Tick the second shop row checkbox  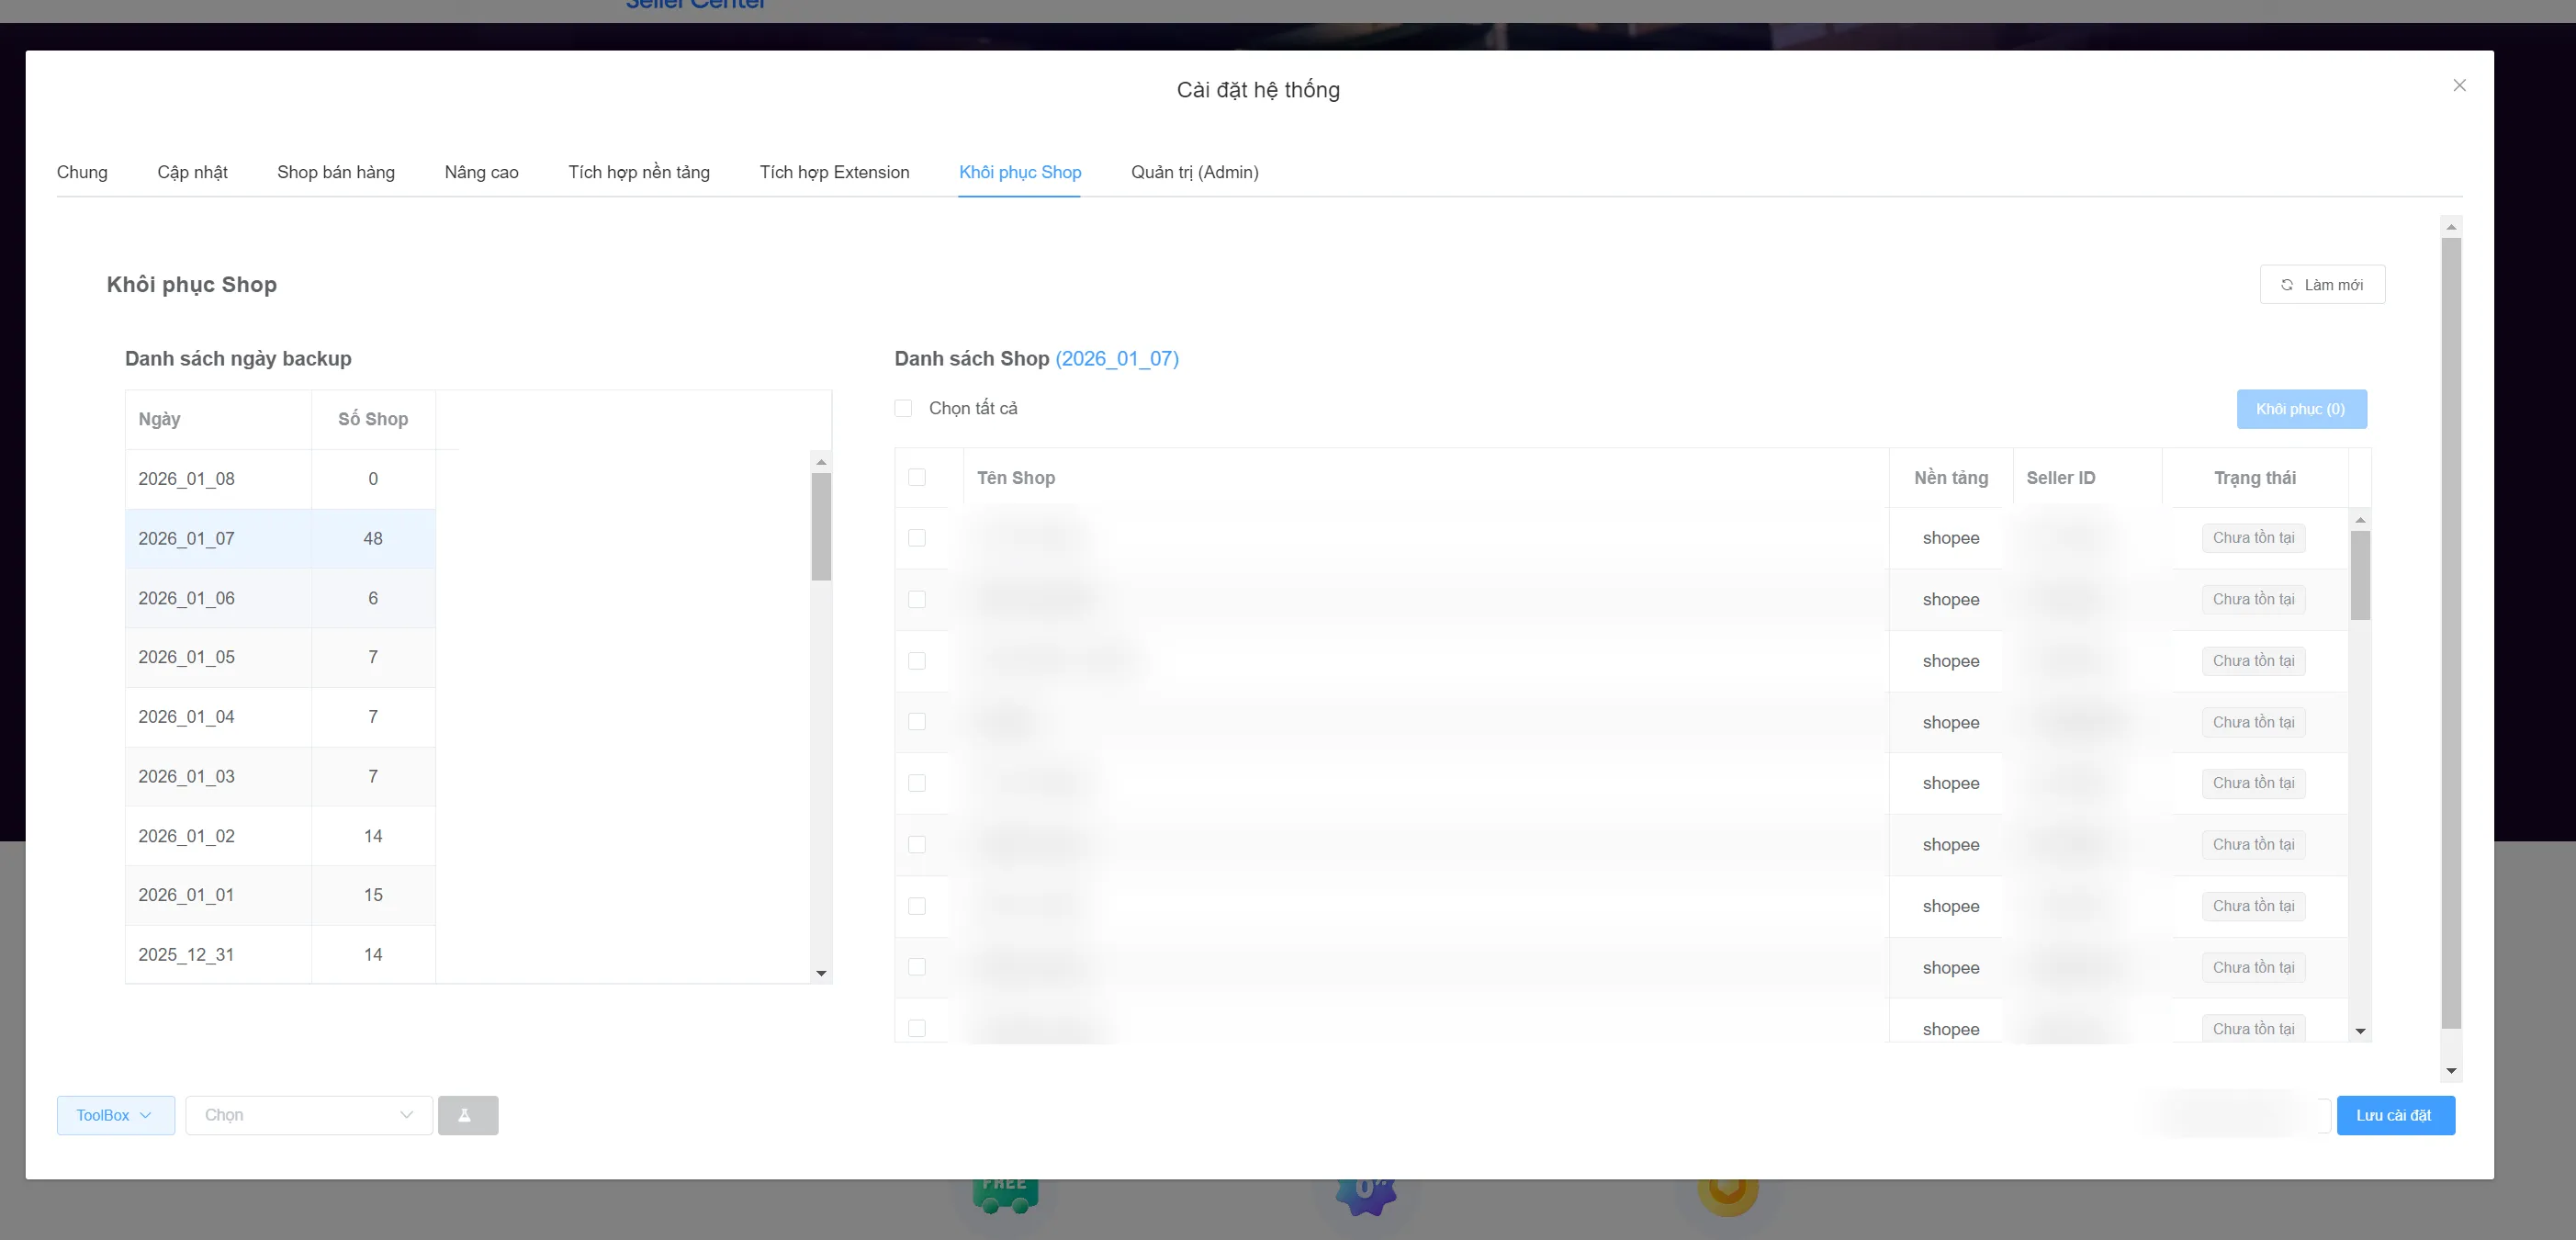tap(916, 599)
